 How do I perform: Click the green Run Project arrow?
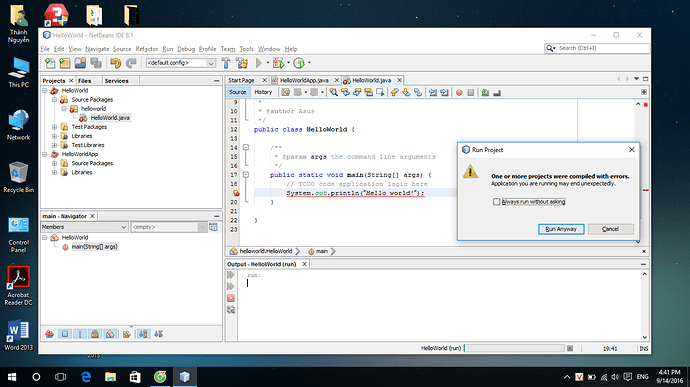point(259,63)
